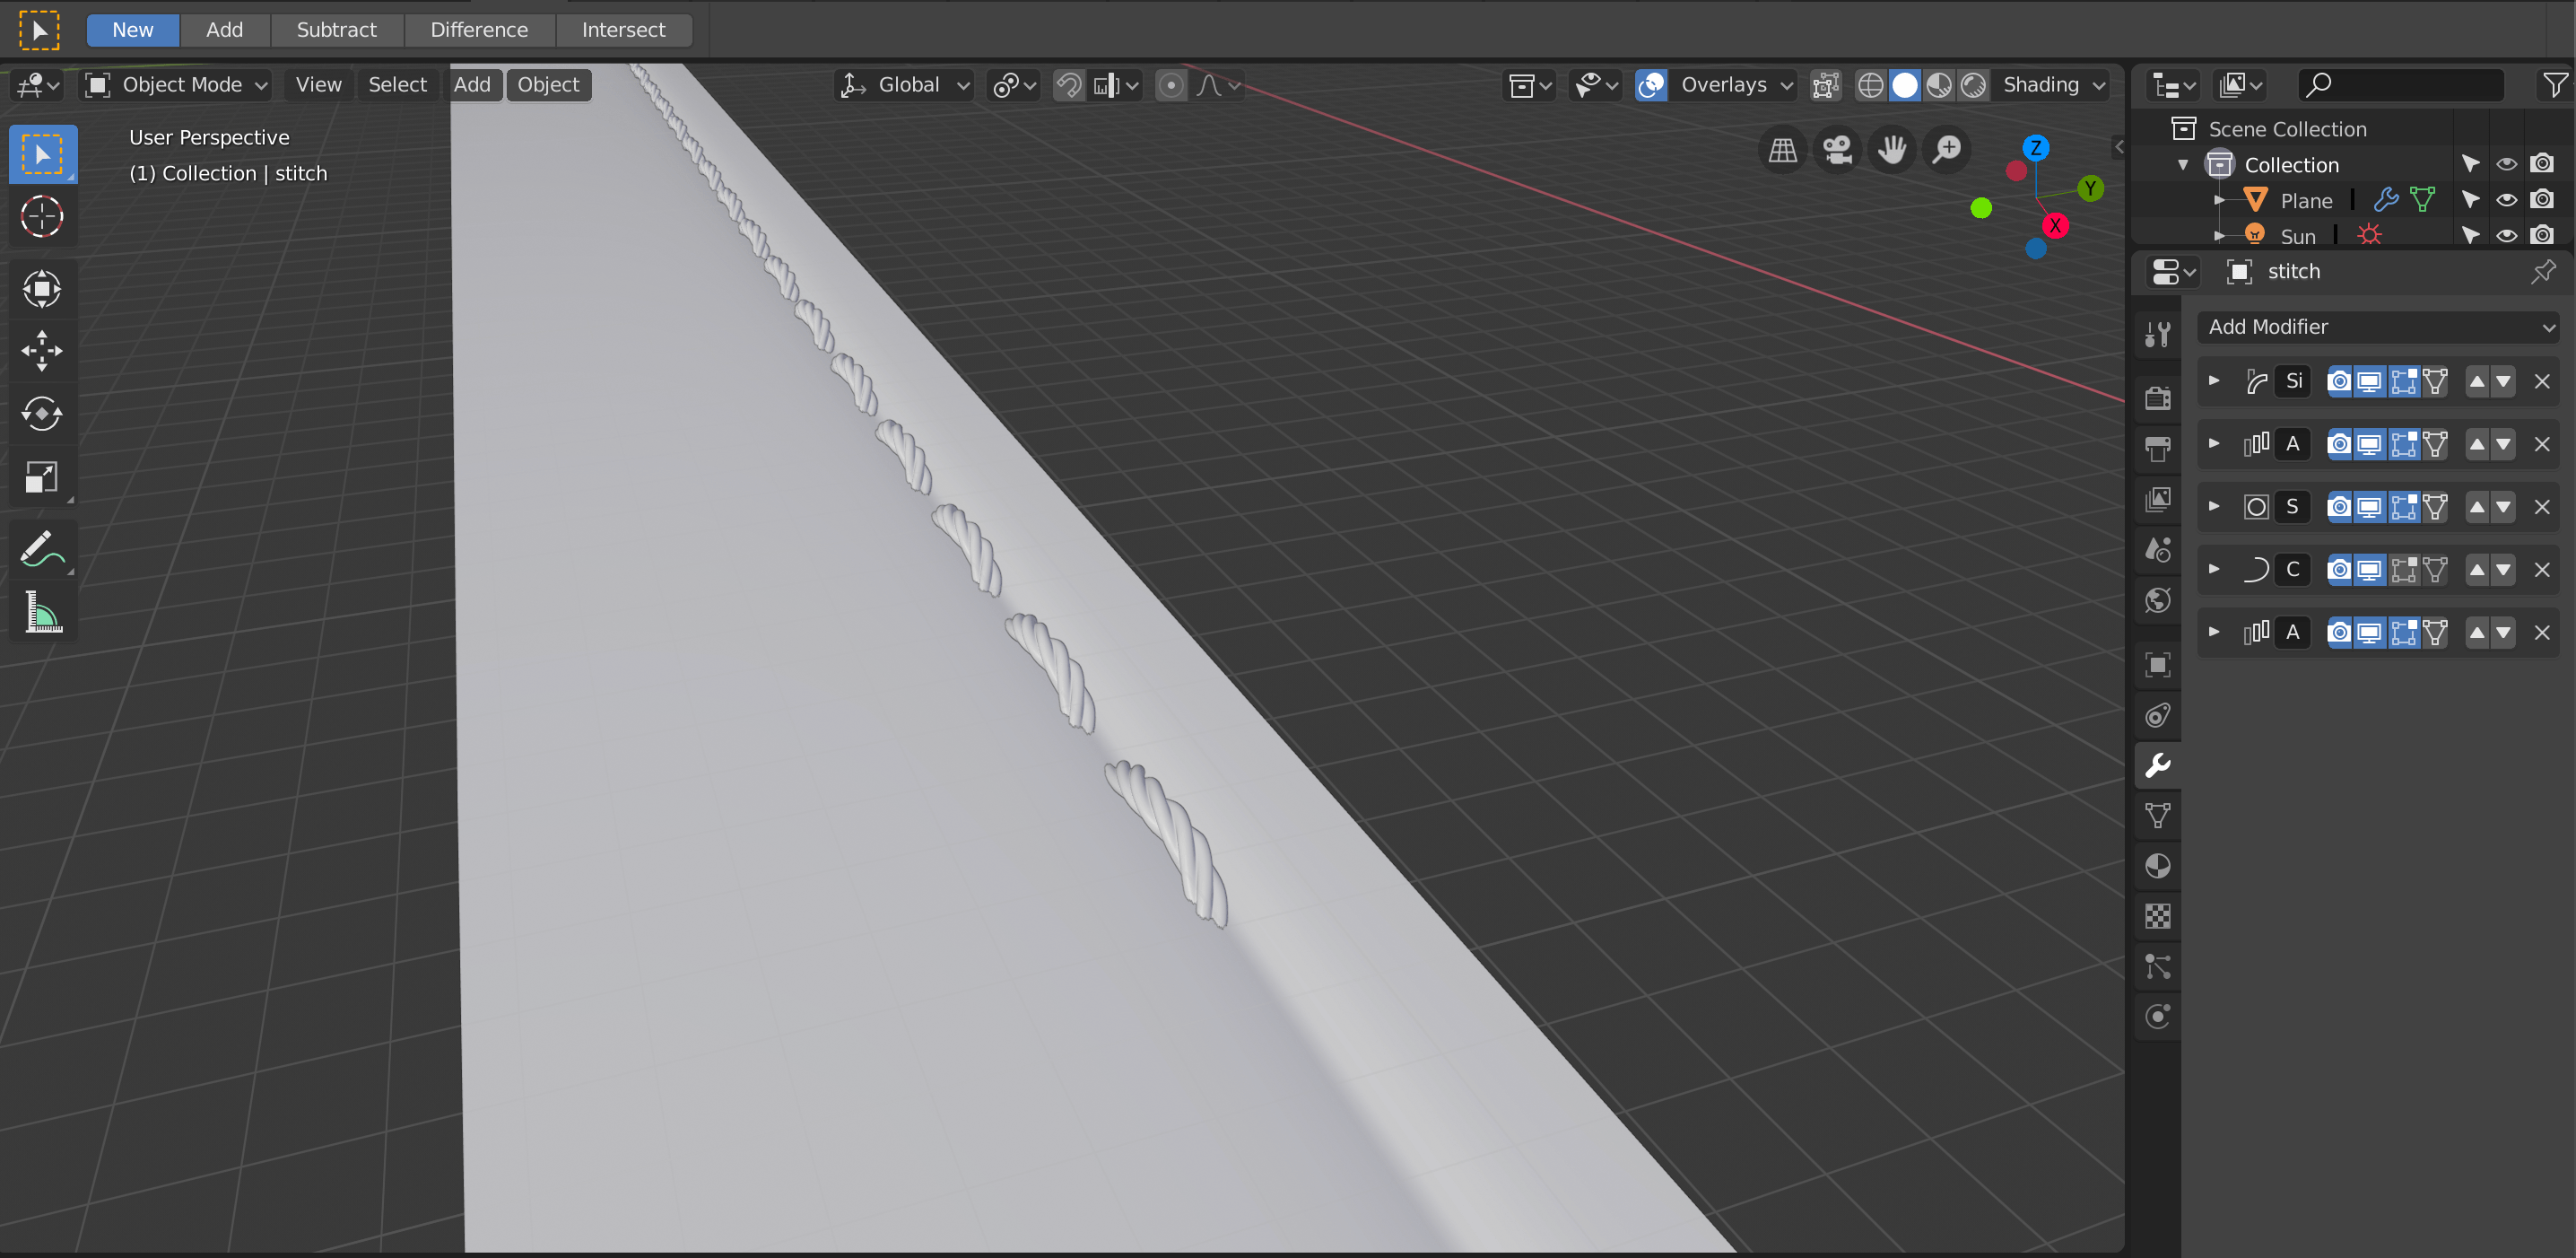The width and height of the screenshot is (2576, 1258).
Task: Select the Scale tool
Action: pyautogui.click(x=42, y=476)
